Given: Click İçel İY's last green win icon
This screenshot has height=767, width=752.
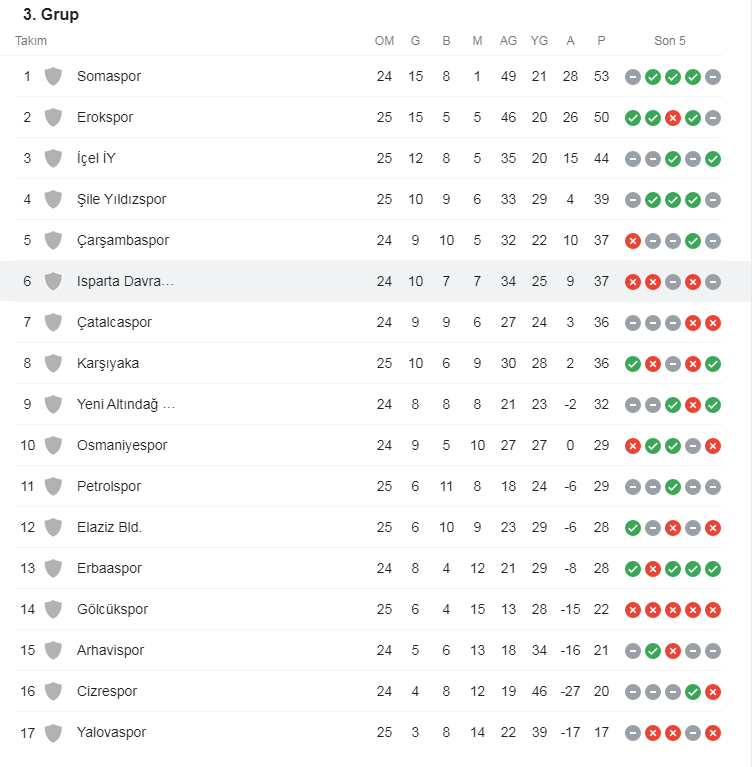Looking at the screenshot, I should (x=713, y=159).
